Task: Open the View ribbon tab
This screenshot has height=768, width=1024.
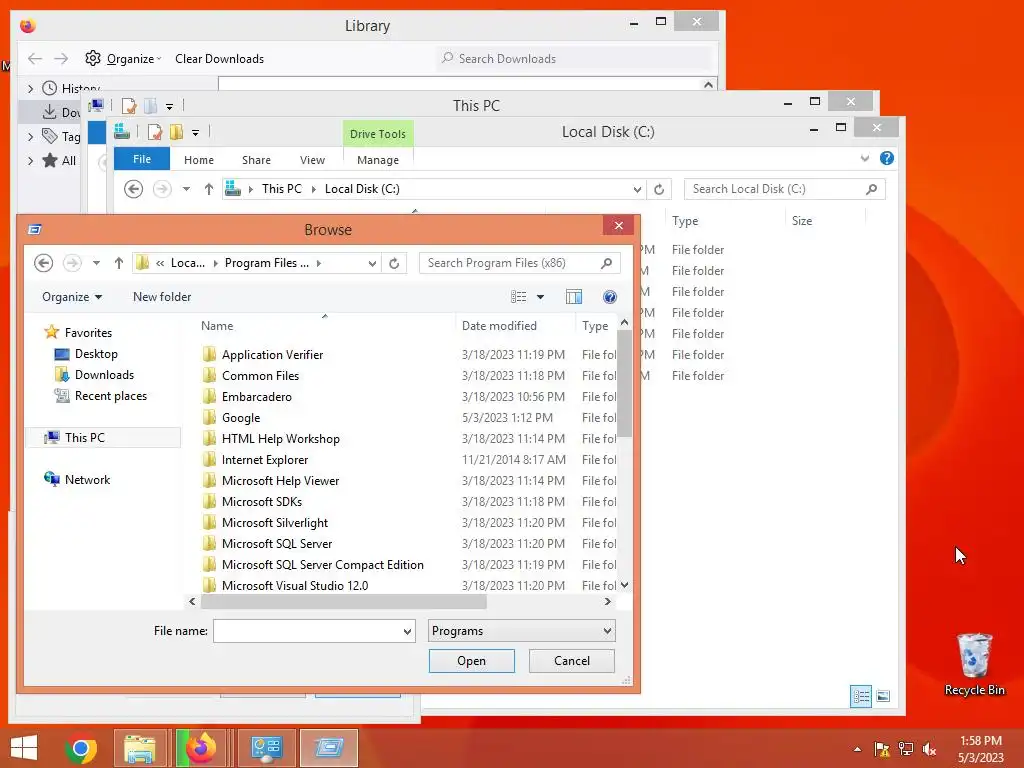Action: (x=312, y=160)
